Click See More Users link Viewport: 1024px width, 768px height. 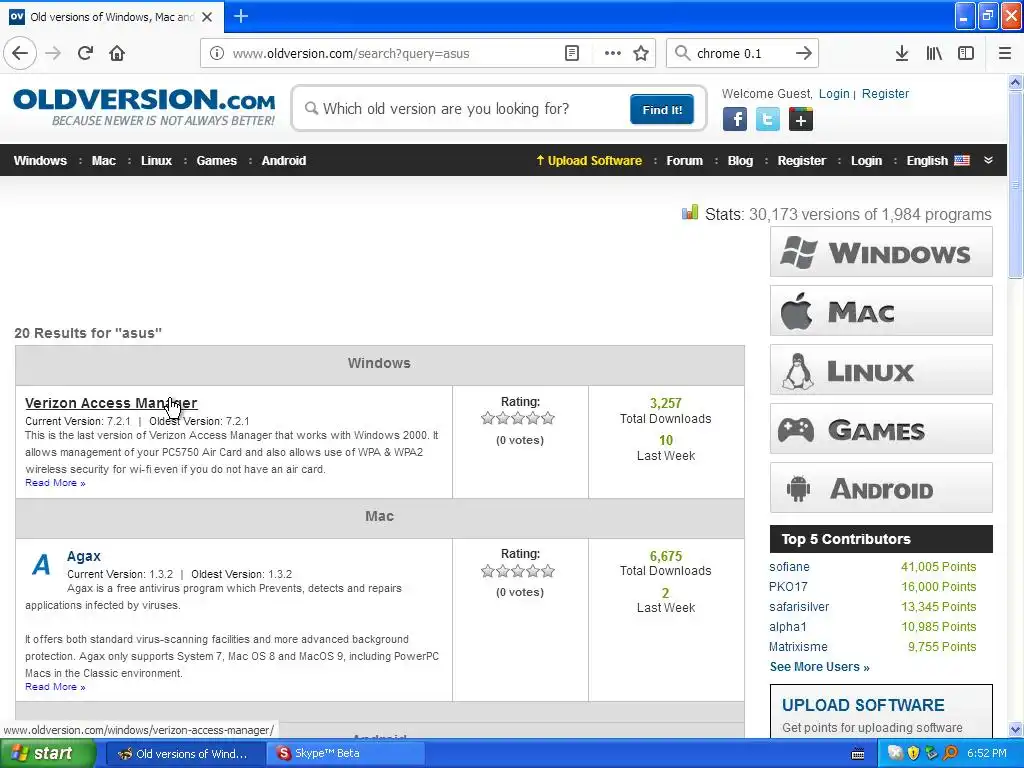pyautogui.click(x=820, y=667)
